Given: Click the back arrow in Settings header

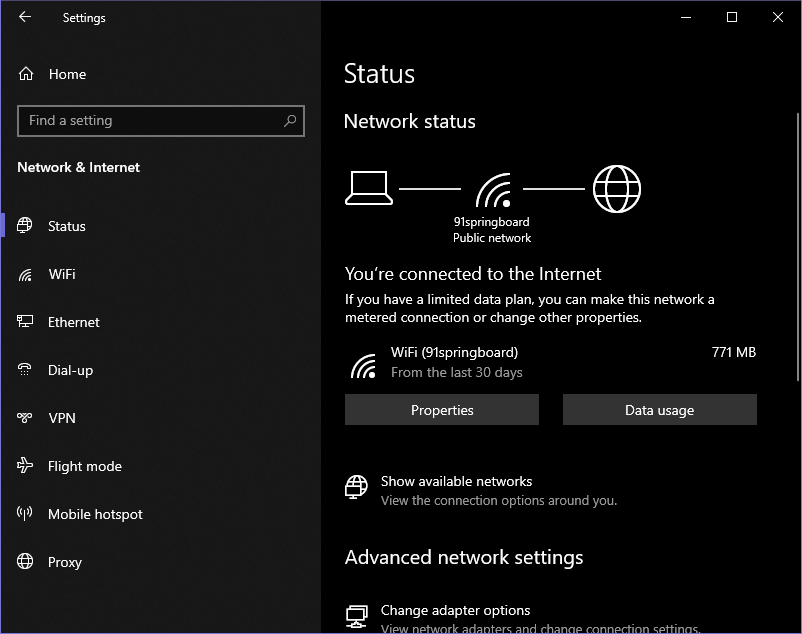Looking at the screenshot, I should pos(25,17).
